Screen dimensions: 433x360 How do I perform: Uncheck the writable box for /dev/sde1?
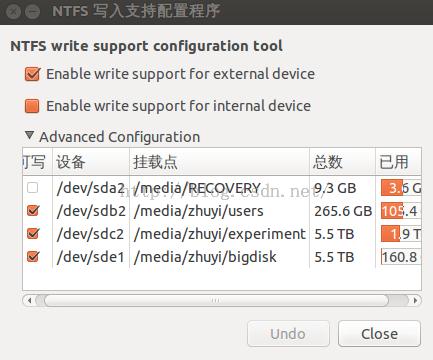(x=33, y=257)
